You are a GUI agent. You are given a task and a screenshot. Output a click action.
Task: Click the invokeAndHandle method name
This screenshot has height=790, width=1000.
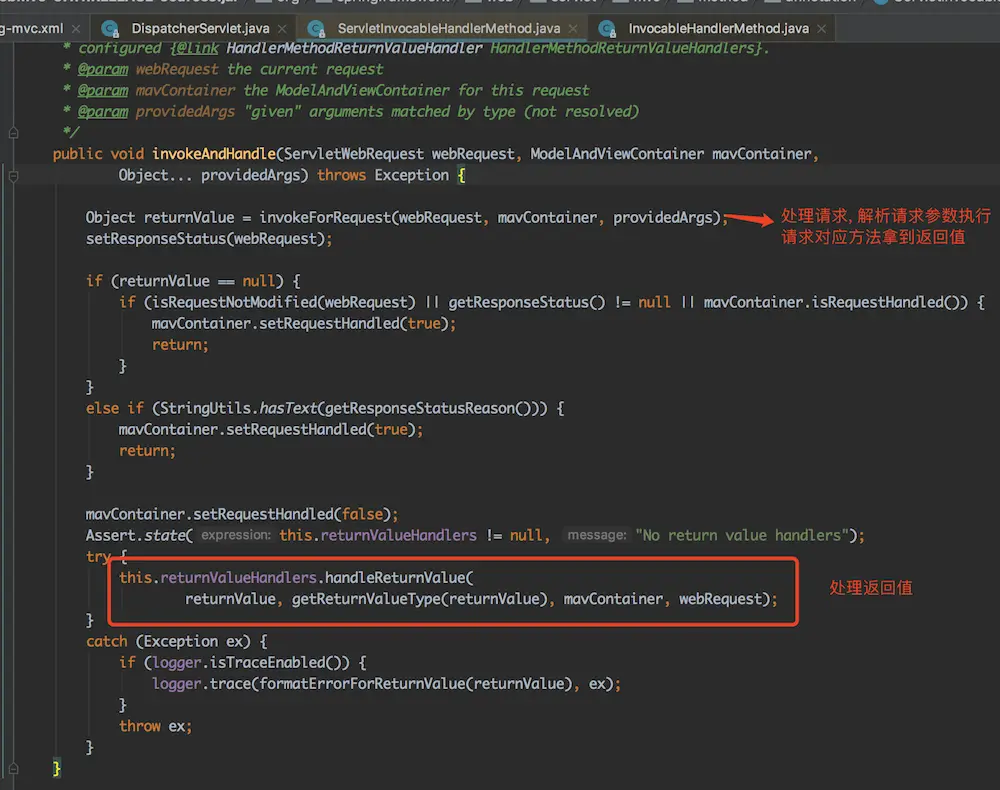tap(214, 154)
